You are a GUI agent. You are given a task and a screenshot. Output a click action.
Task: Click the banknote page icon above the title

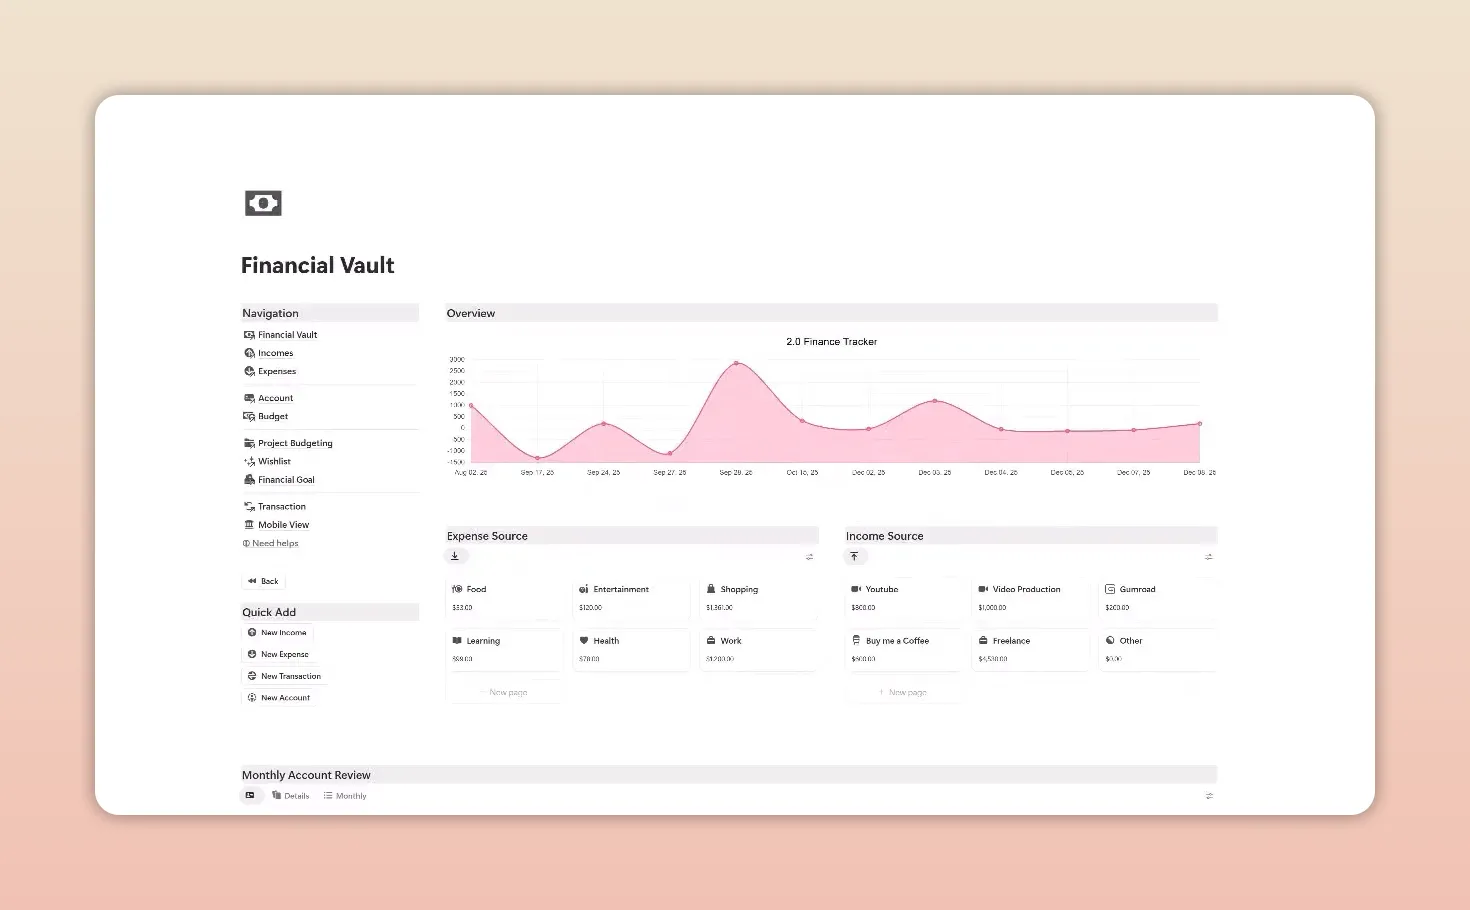263,203
